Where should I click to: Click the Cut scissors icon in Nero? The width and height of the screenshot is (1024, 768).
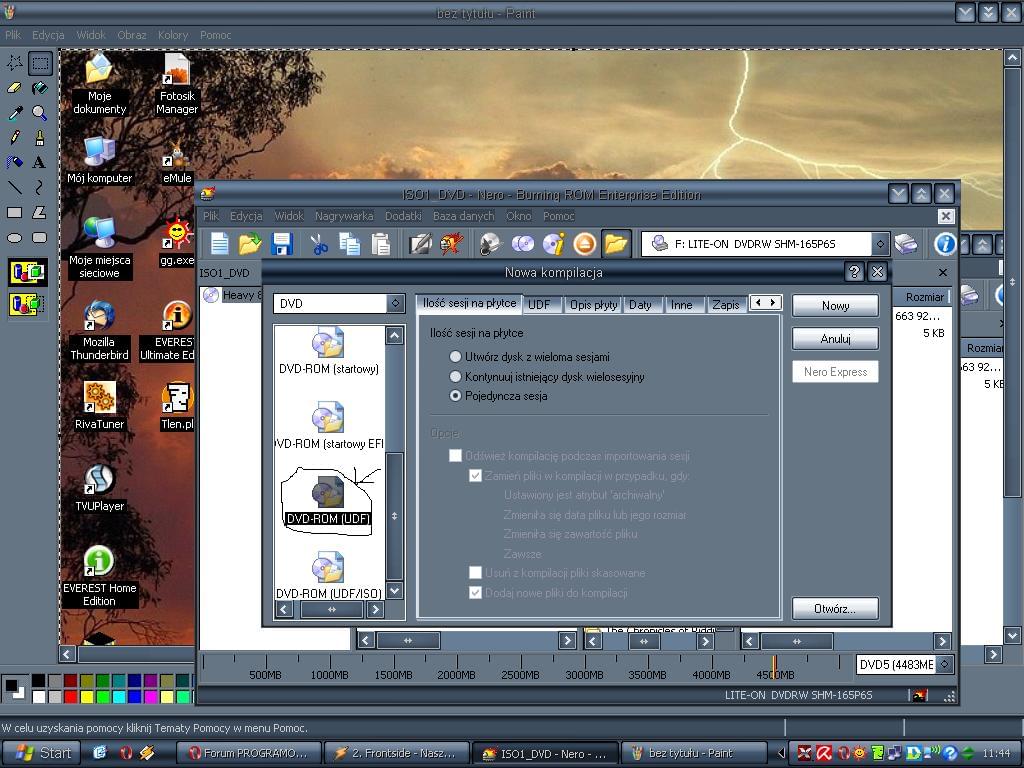(318, 244)
